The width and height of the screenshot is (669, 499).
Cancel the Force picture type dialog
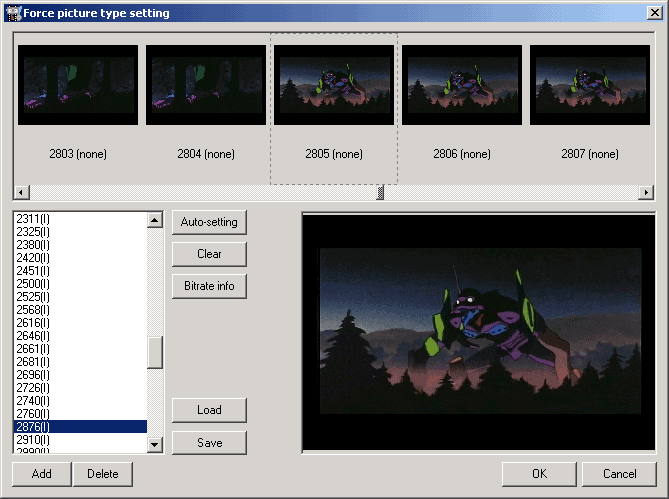pyautogui.click(x=619, y=474)
